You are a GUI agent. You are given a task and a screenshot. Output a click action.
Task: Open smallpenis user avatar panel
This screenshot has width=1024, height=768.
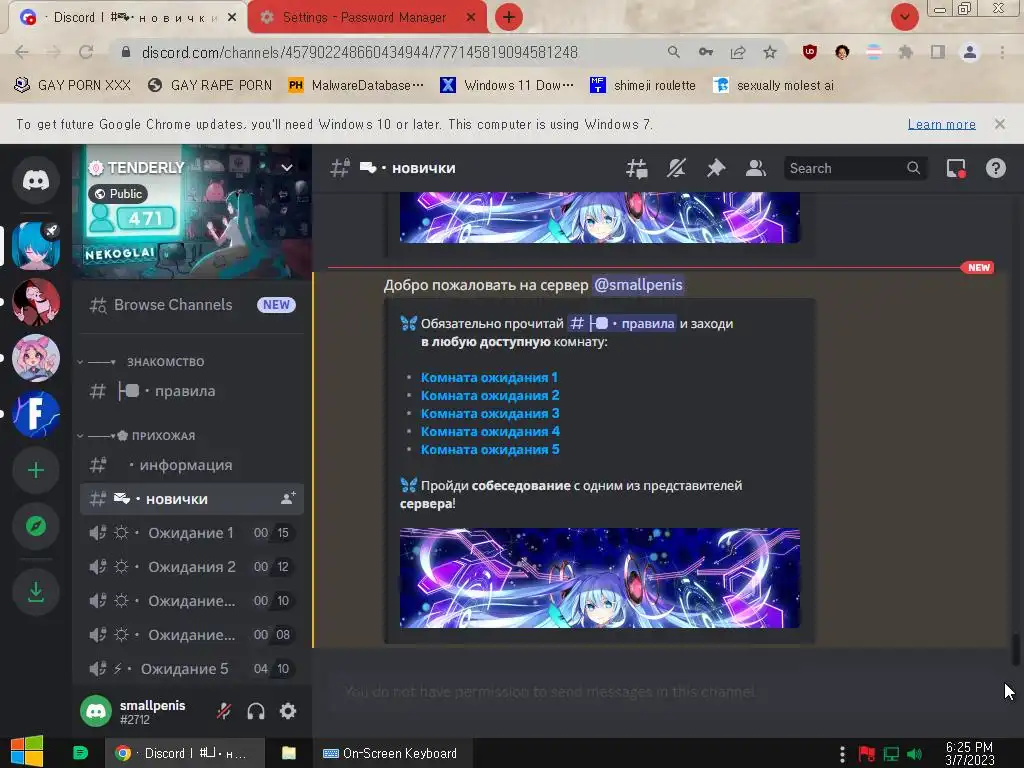tap(96, 711)
